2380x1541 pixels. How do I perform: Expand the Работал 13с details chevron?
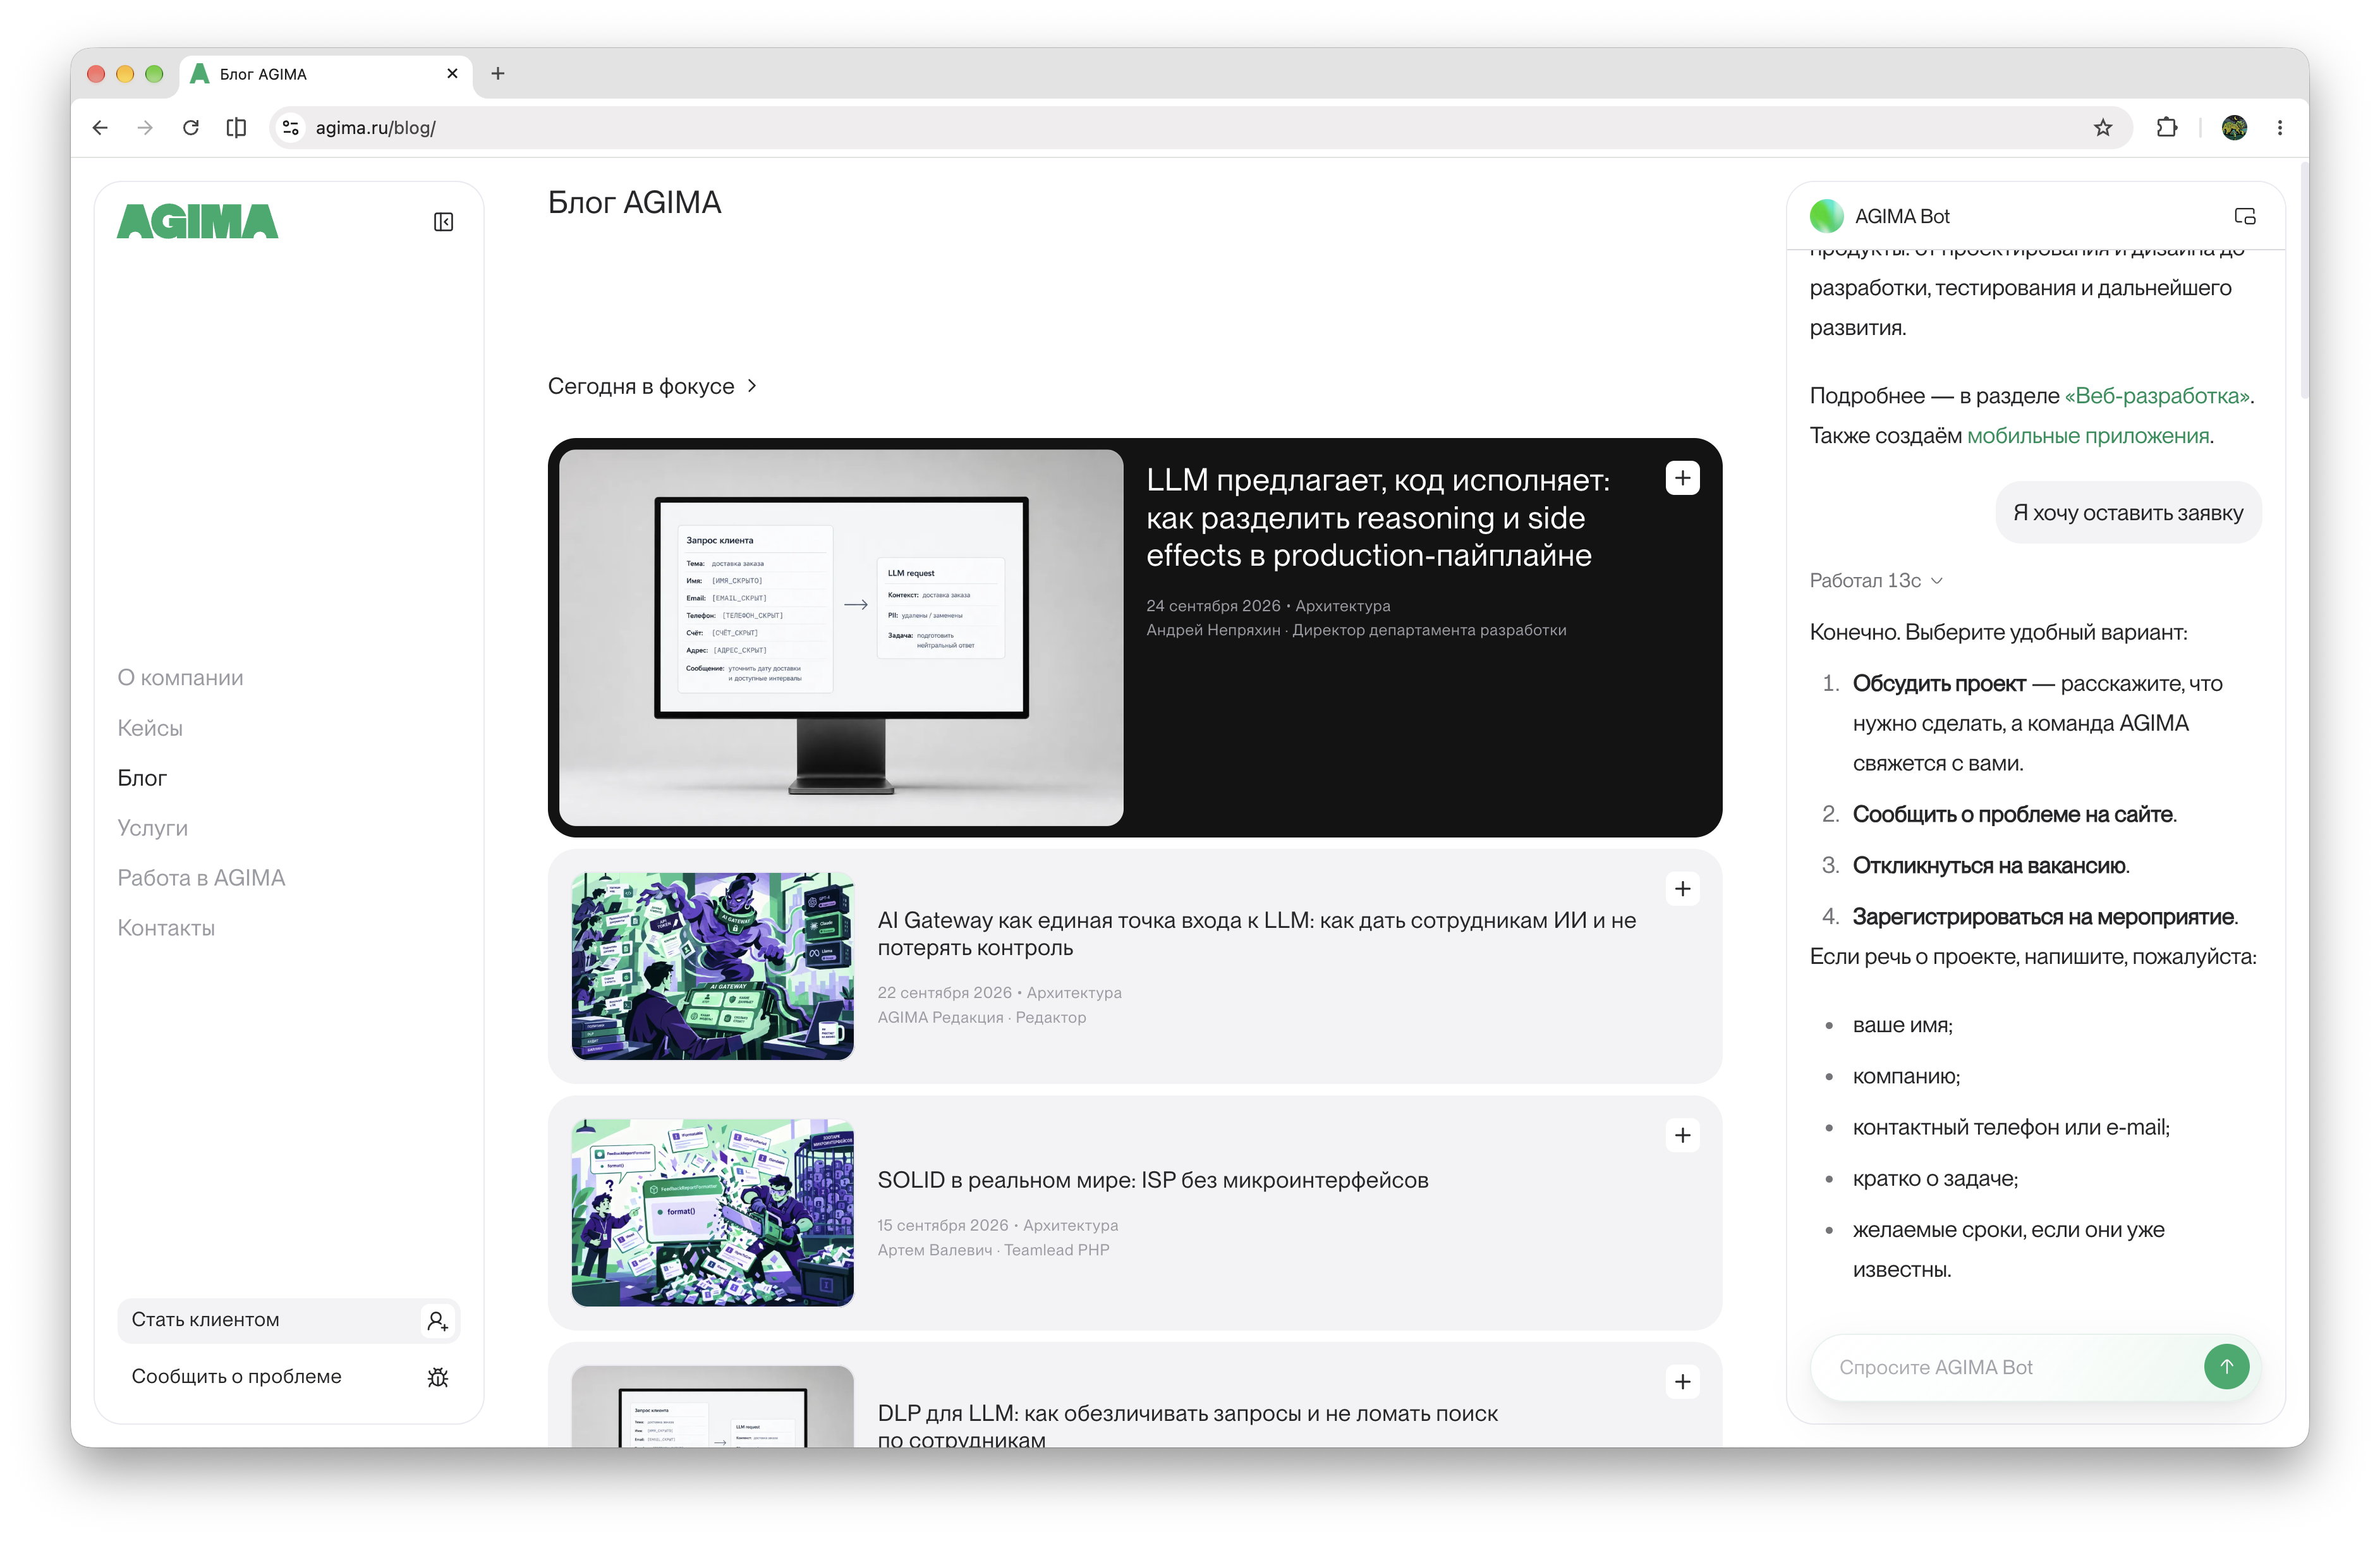(x=1936, y=581)
